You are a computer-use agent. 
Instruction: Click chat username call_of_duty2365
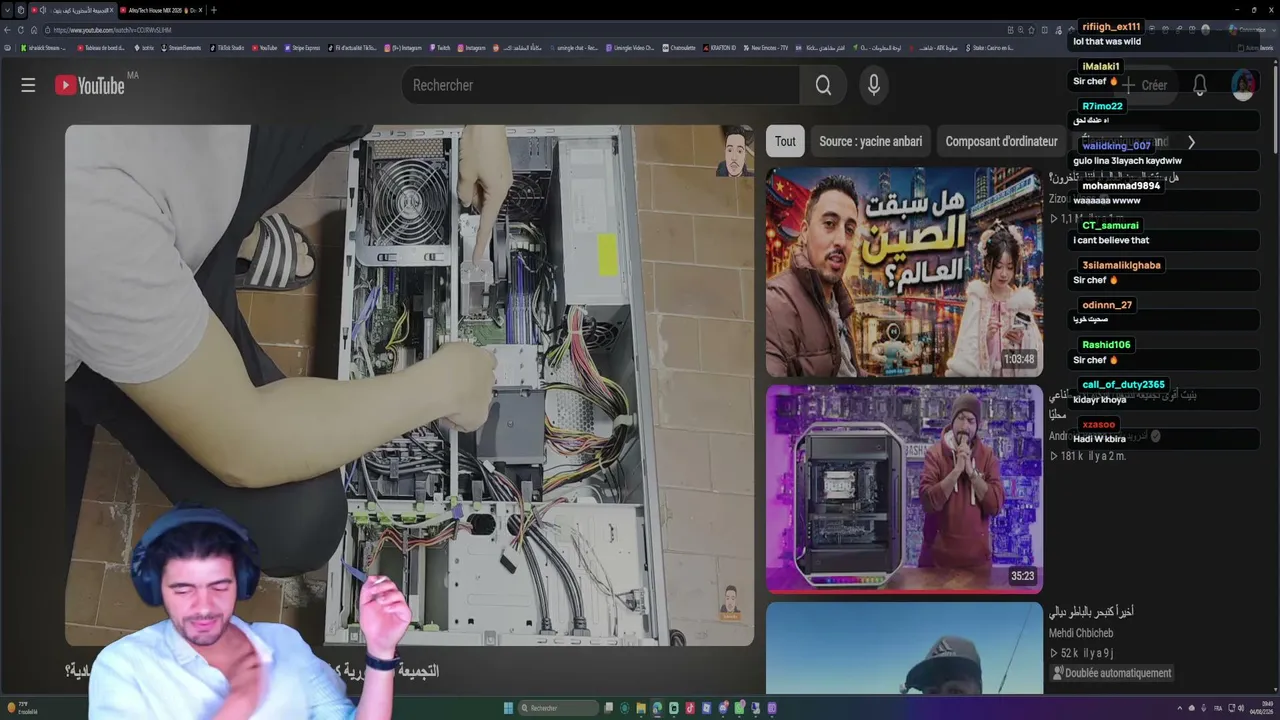click(1123, 385)
